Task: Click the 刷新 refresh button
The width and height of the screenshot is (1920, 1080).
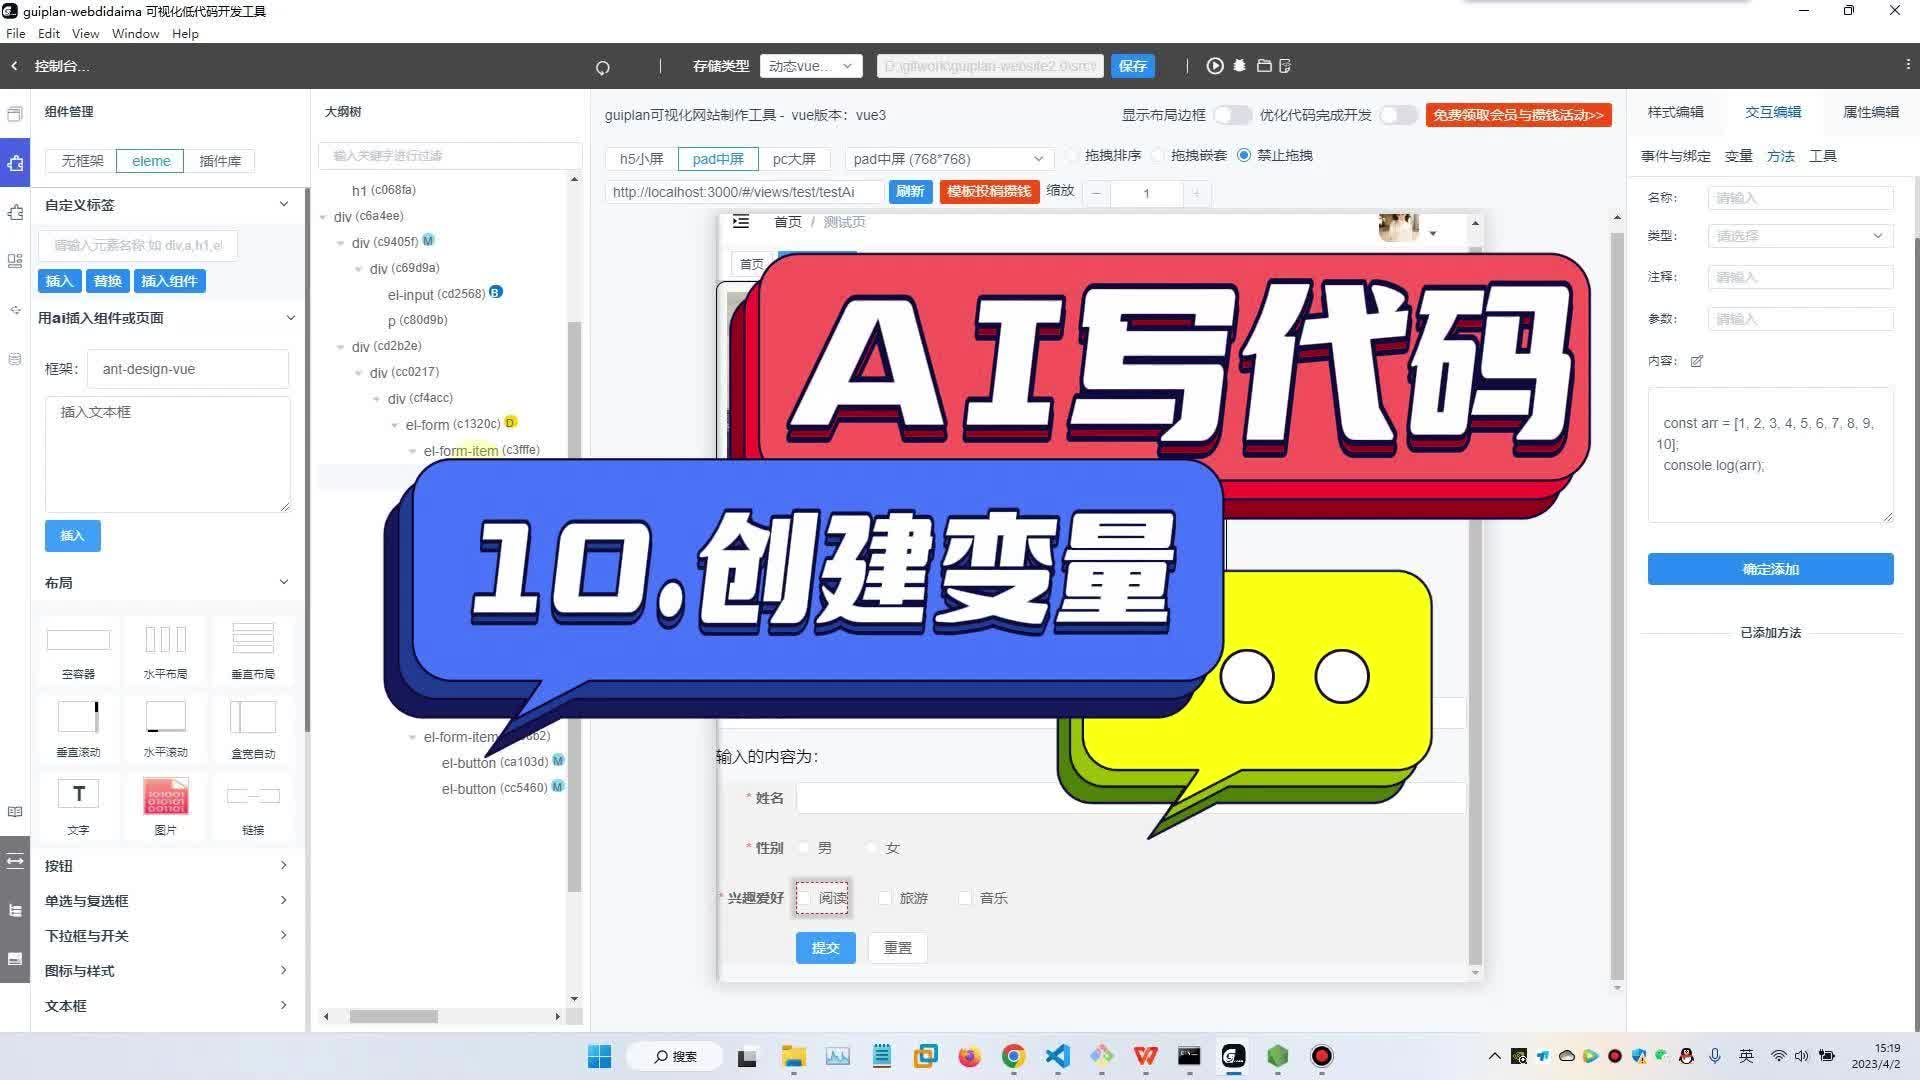Action: coord(910,191)
